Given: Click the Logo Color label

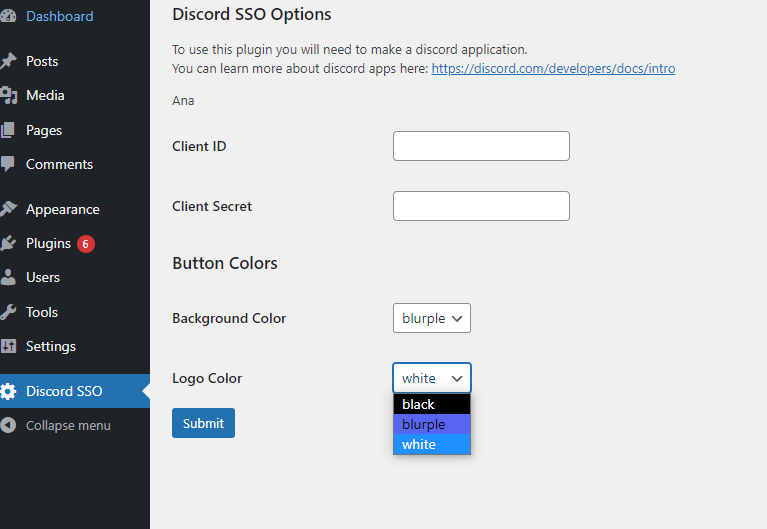Looking at the screenshot, I should [207, 378].
